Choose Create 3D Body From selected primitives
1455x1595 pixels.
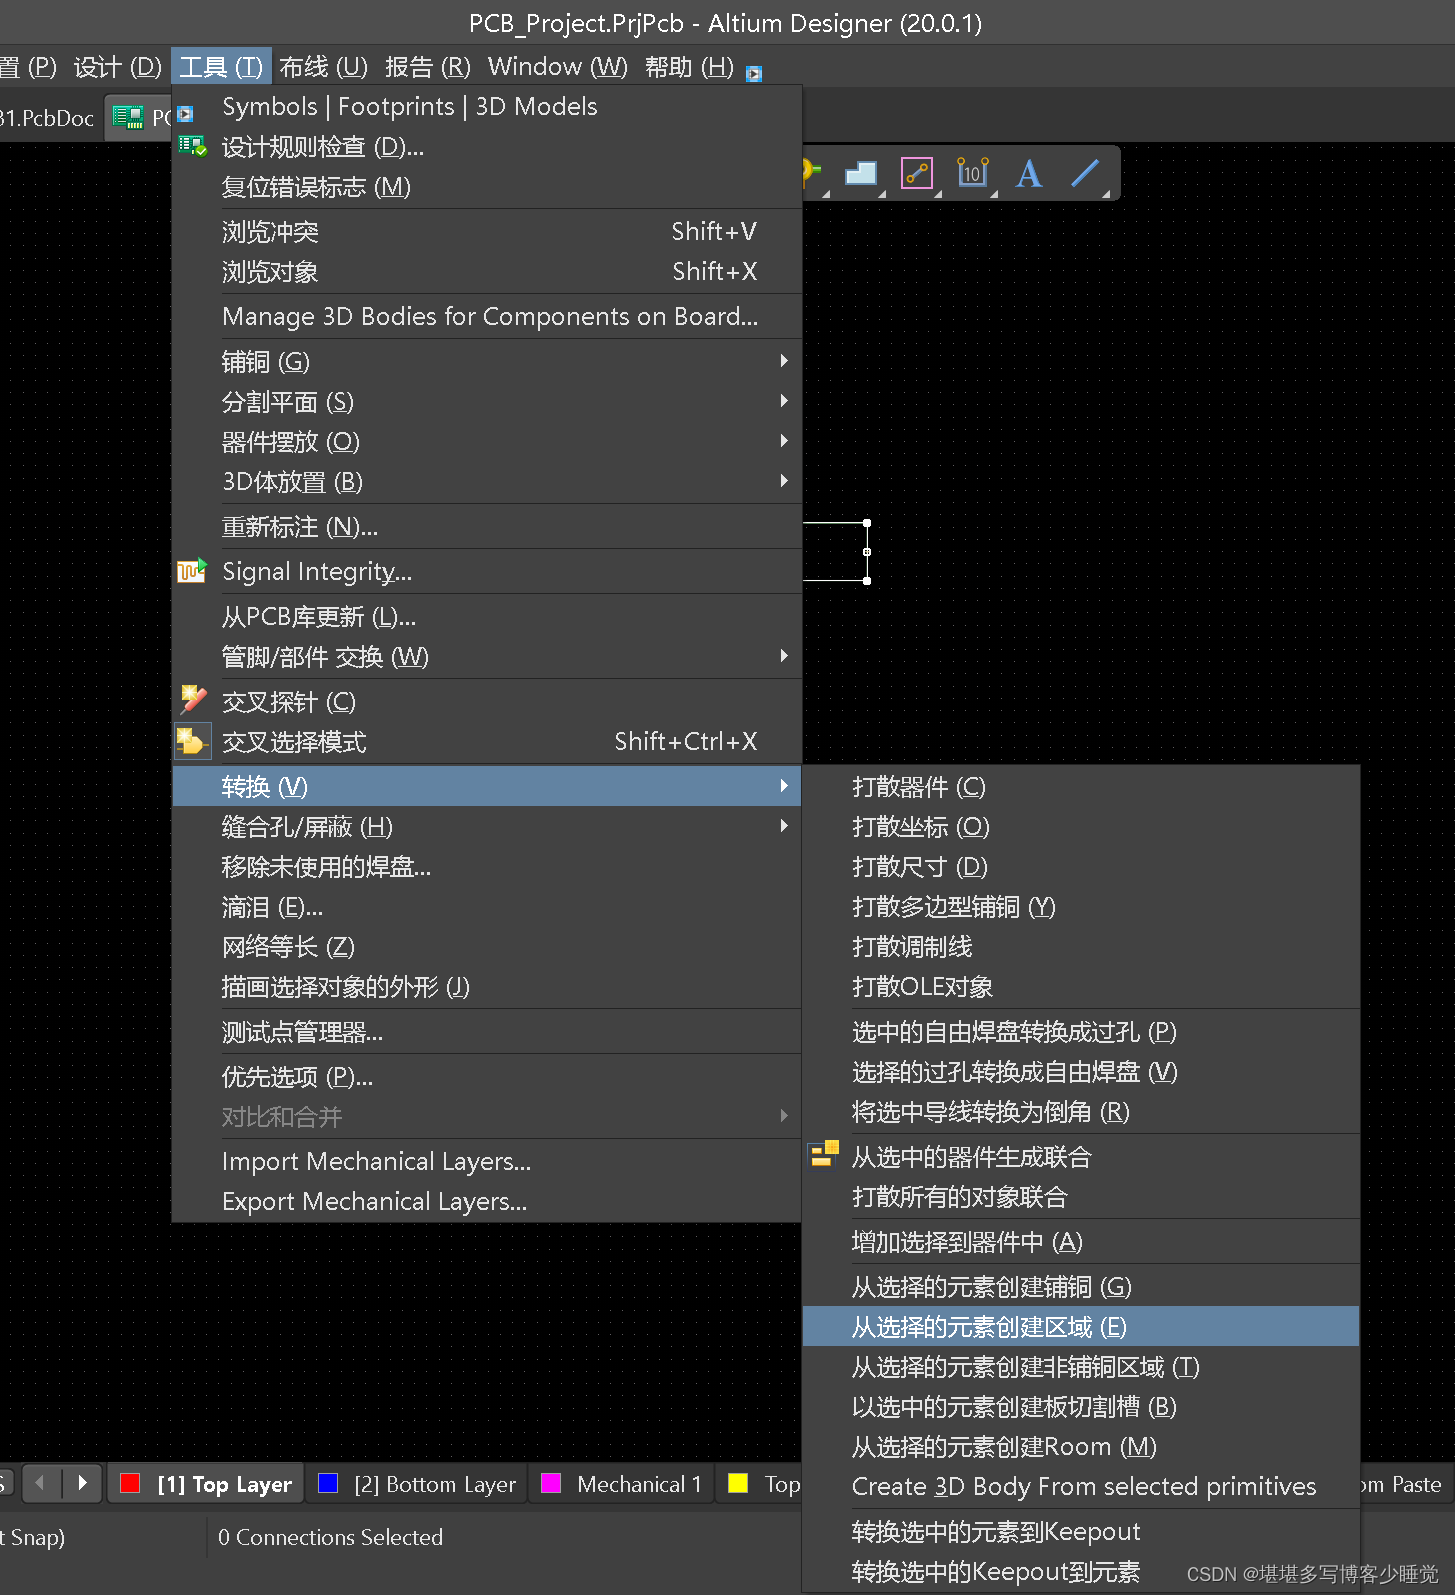[x=1081, y=1486]
